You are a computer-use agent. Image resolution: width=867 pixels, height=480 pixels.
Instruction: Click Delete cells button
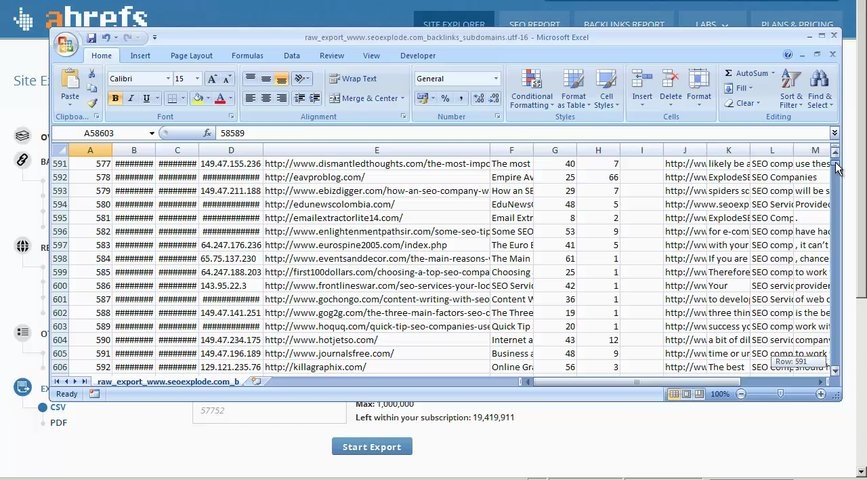pos(671,87)
